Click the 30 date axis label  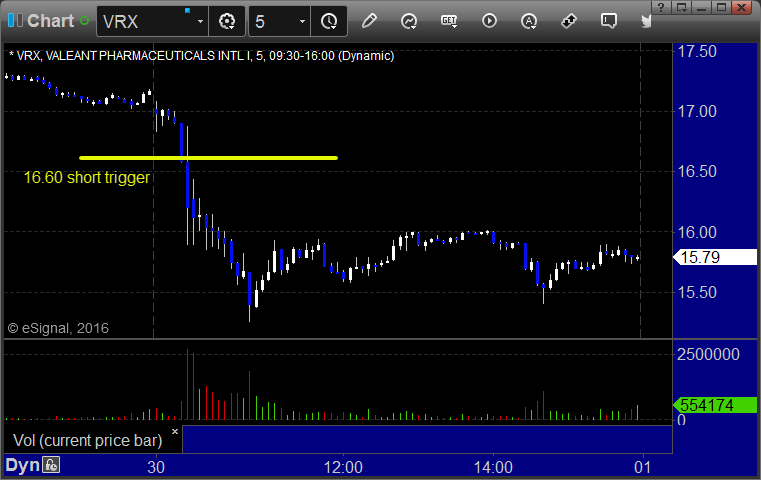pyautogui.click(x=156, y=467)
